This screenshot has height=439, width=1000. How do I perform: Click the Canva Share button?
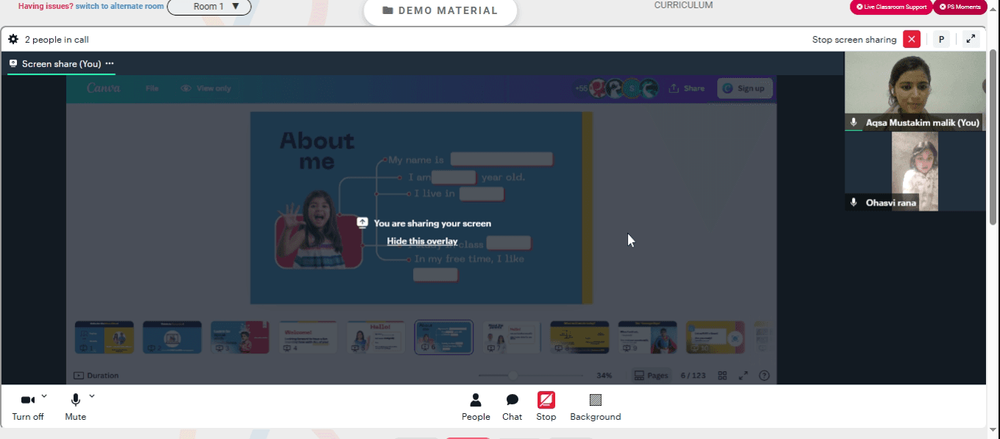[686, 89]
